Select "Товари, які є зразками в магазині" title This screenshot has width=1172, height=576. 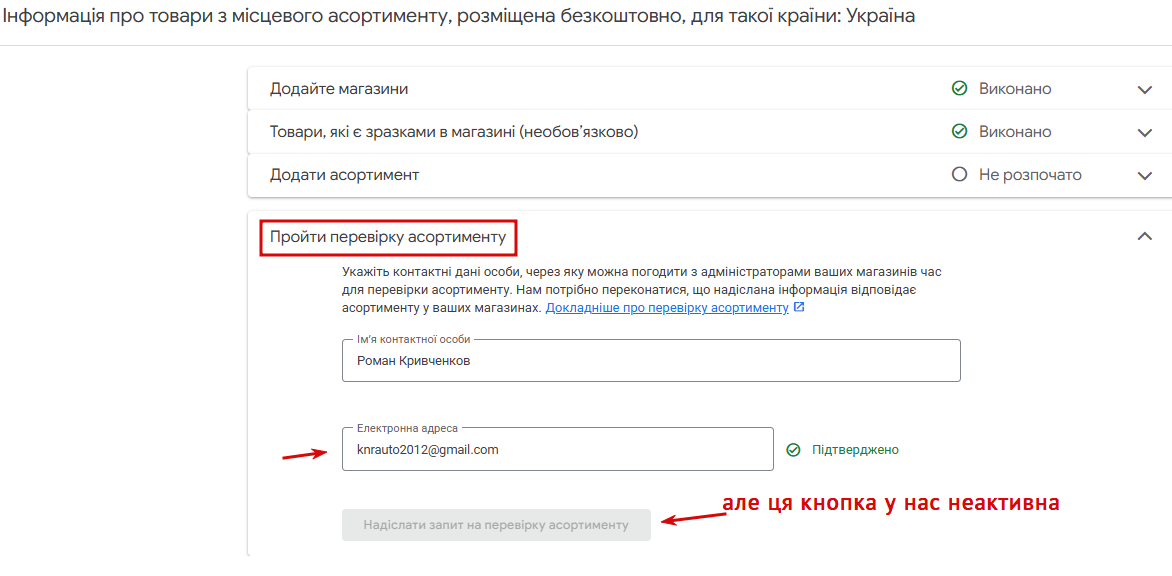[454, 132]
